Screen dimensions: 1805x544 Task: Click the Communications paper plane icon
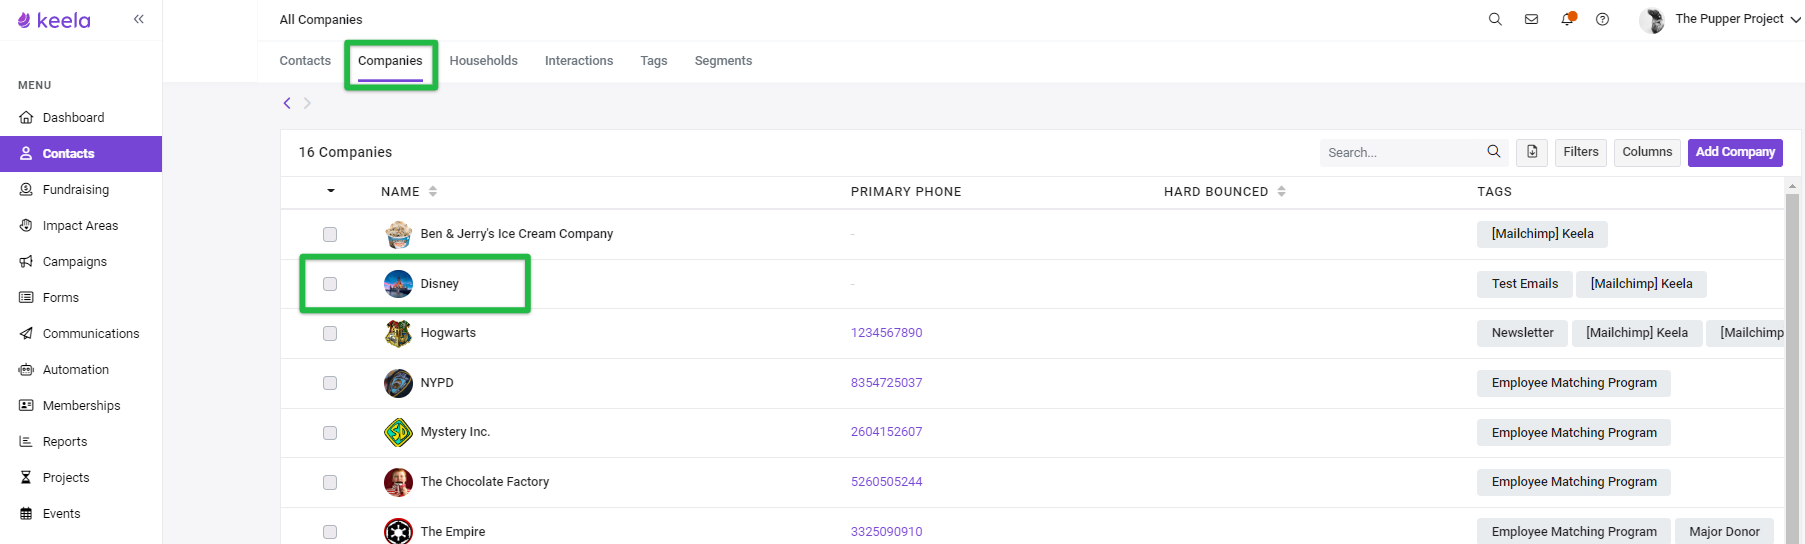[x=26, y=333]
